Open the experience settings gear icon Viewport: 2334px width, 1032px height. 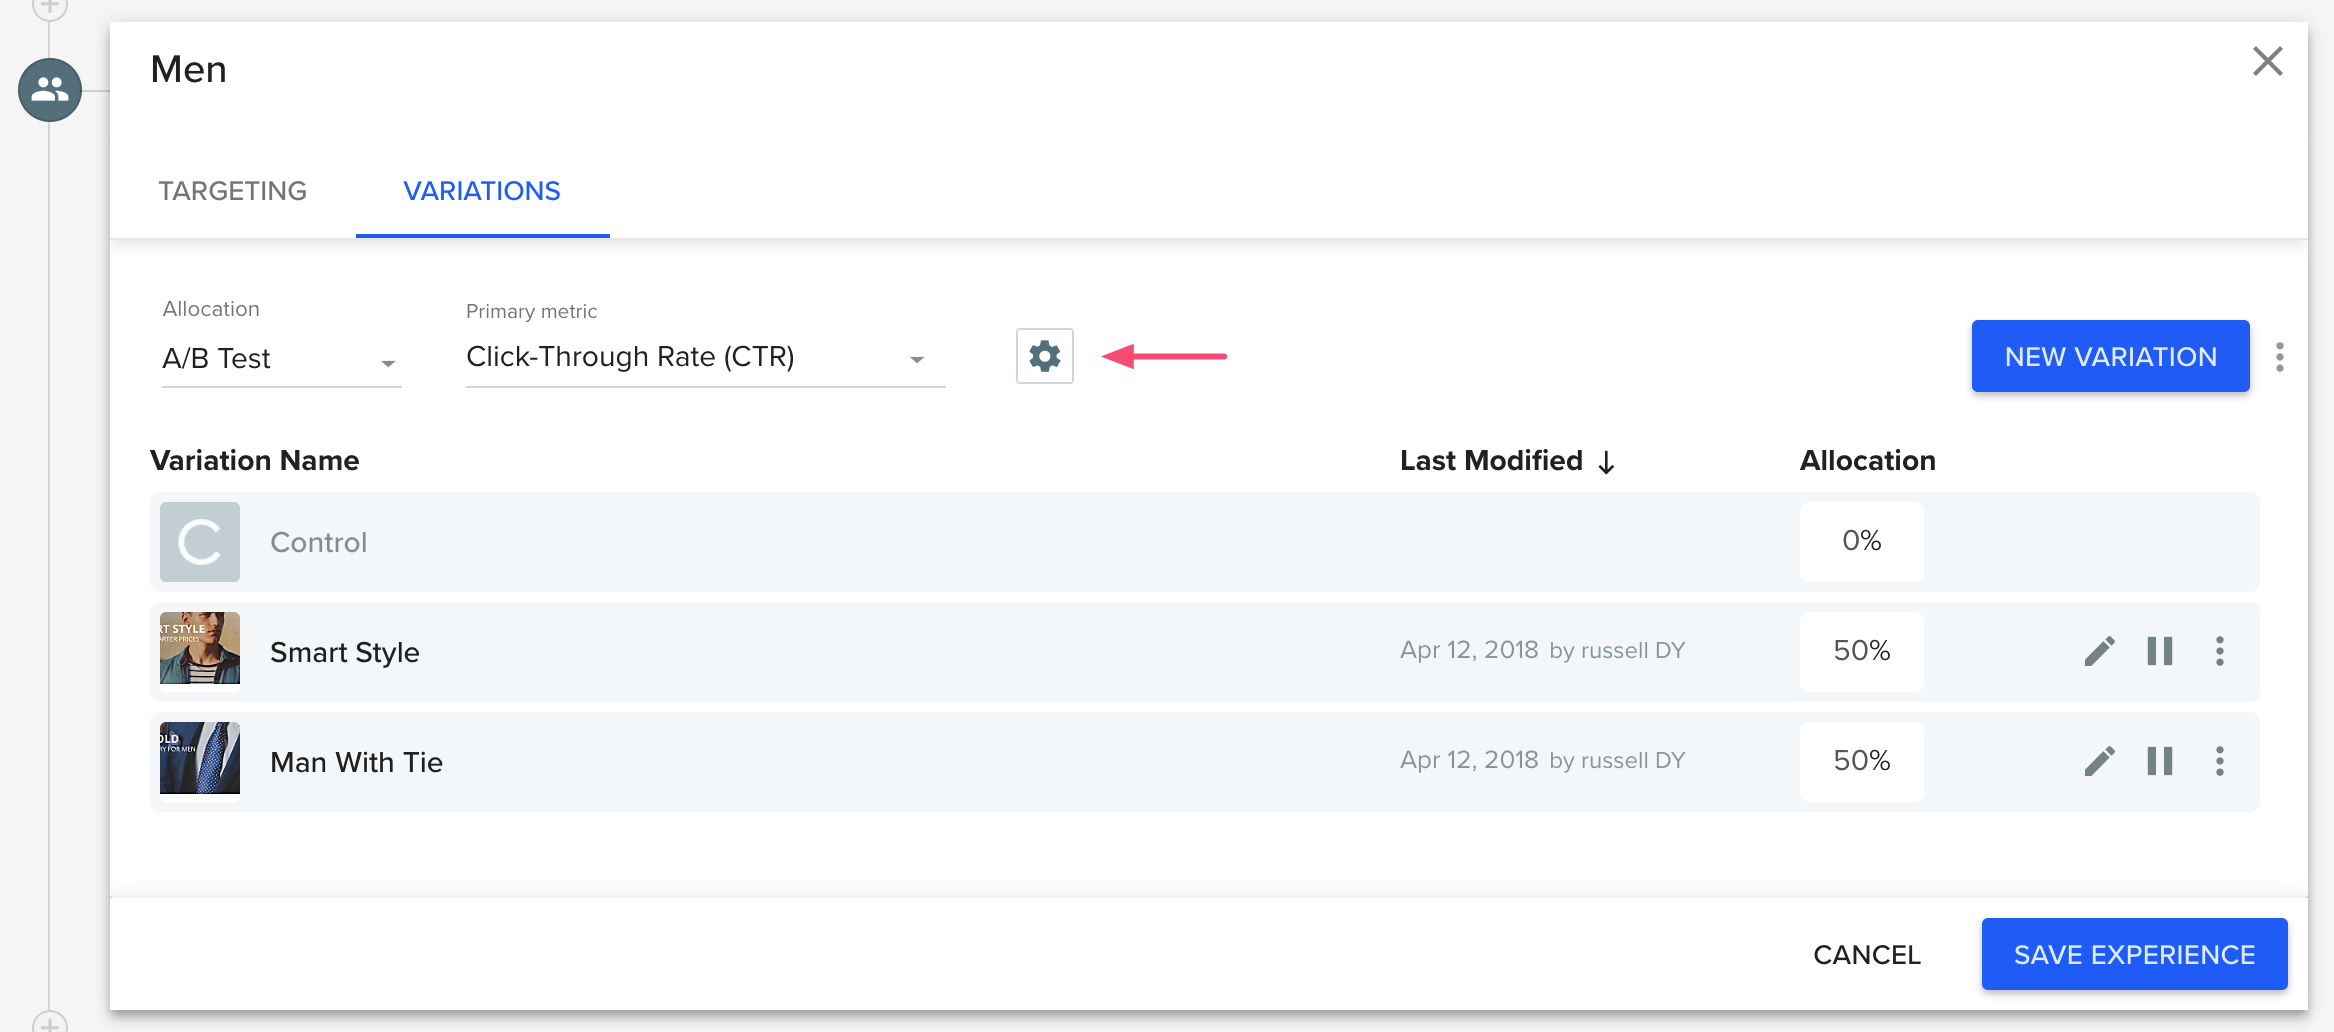click(1044, 355)
